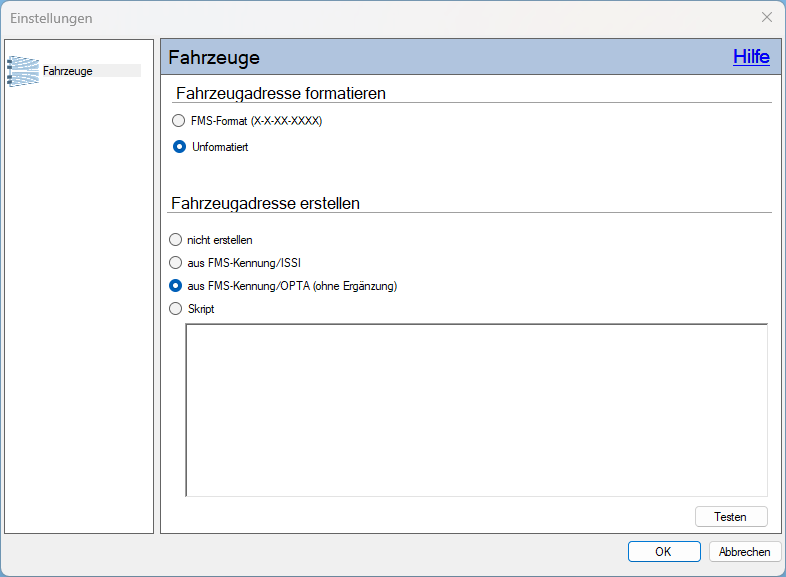Viewport: 786px width, 577px height.
Task: Close the Einstellungen dialog window
Action: click(766, 18)
